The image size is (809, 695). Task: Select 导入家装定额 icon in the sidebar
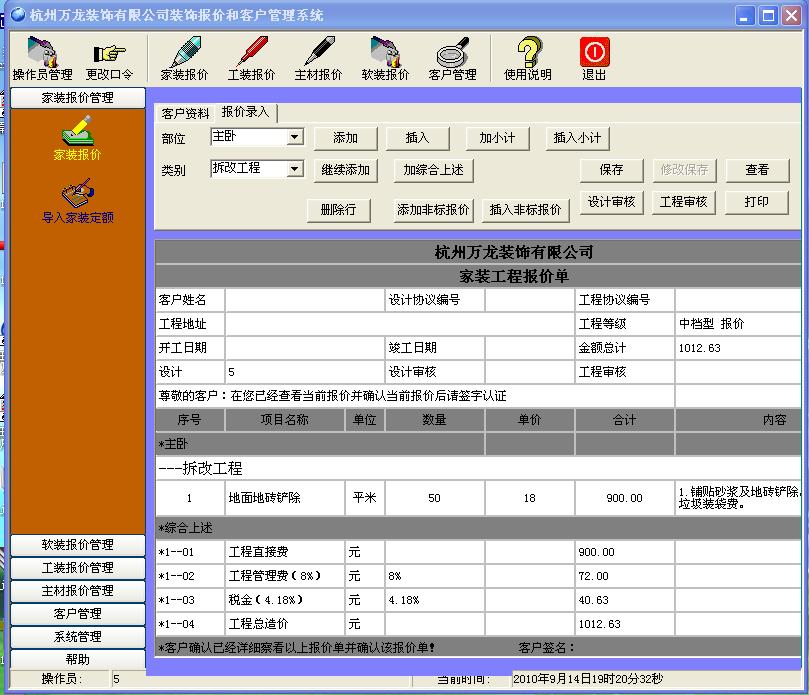coord(77,201)
